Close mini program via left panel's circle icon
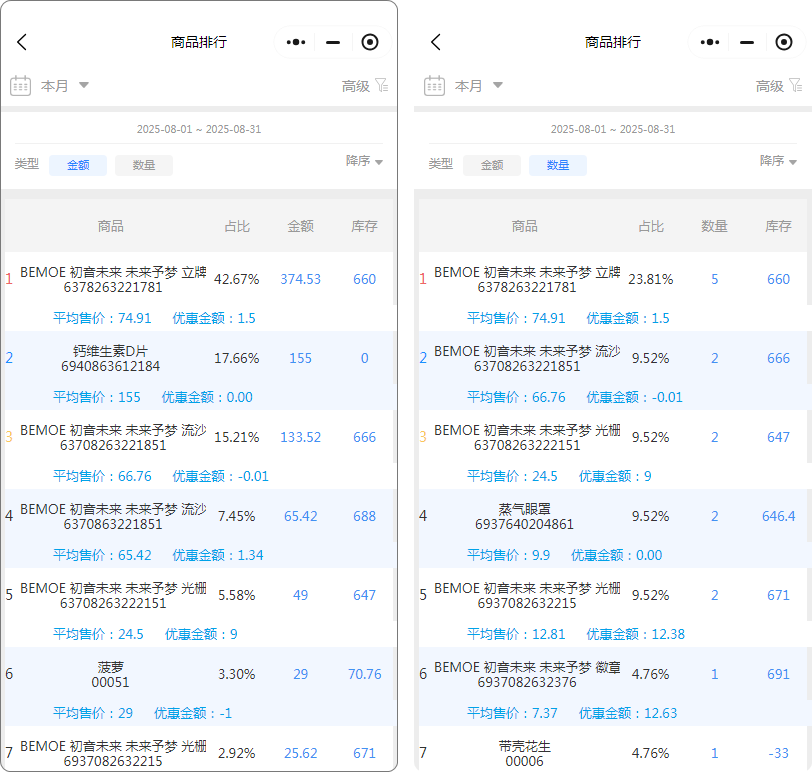This screenshot has height=772, width=812. point(370,42)
